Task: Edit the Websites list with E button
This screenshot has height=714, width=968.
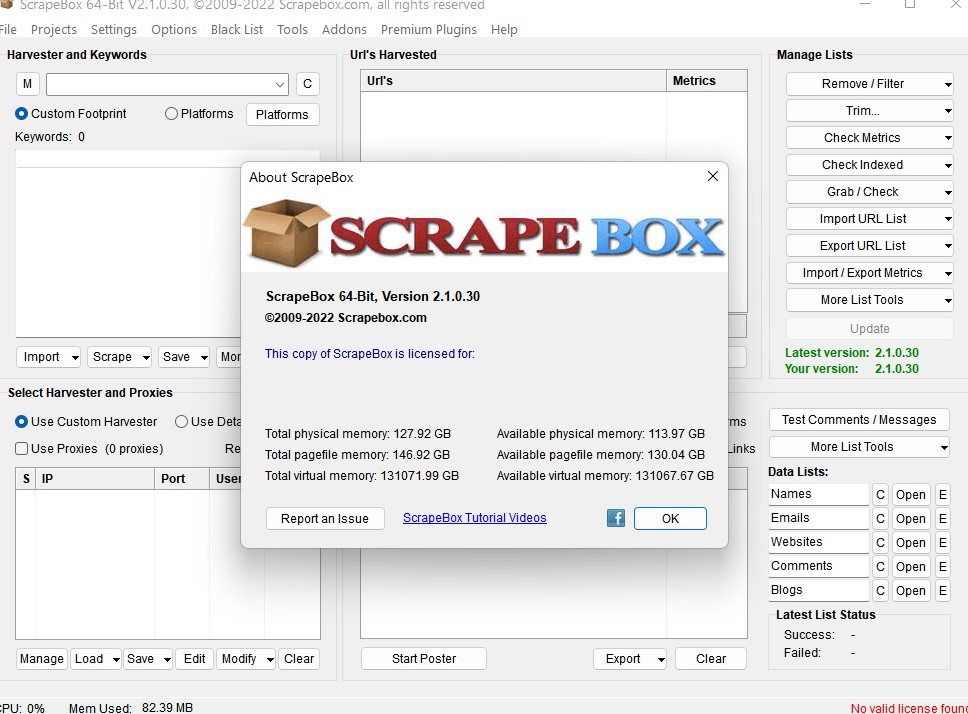Action: [943, 542]
